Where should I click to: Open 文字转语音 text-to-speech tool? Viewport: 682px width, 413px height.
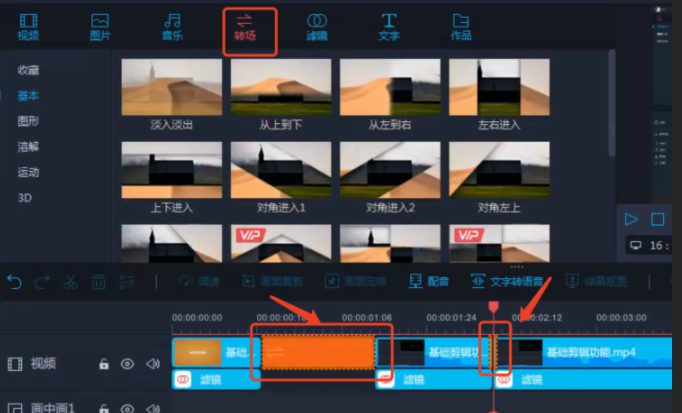[x=506, y=282]
